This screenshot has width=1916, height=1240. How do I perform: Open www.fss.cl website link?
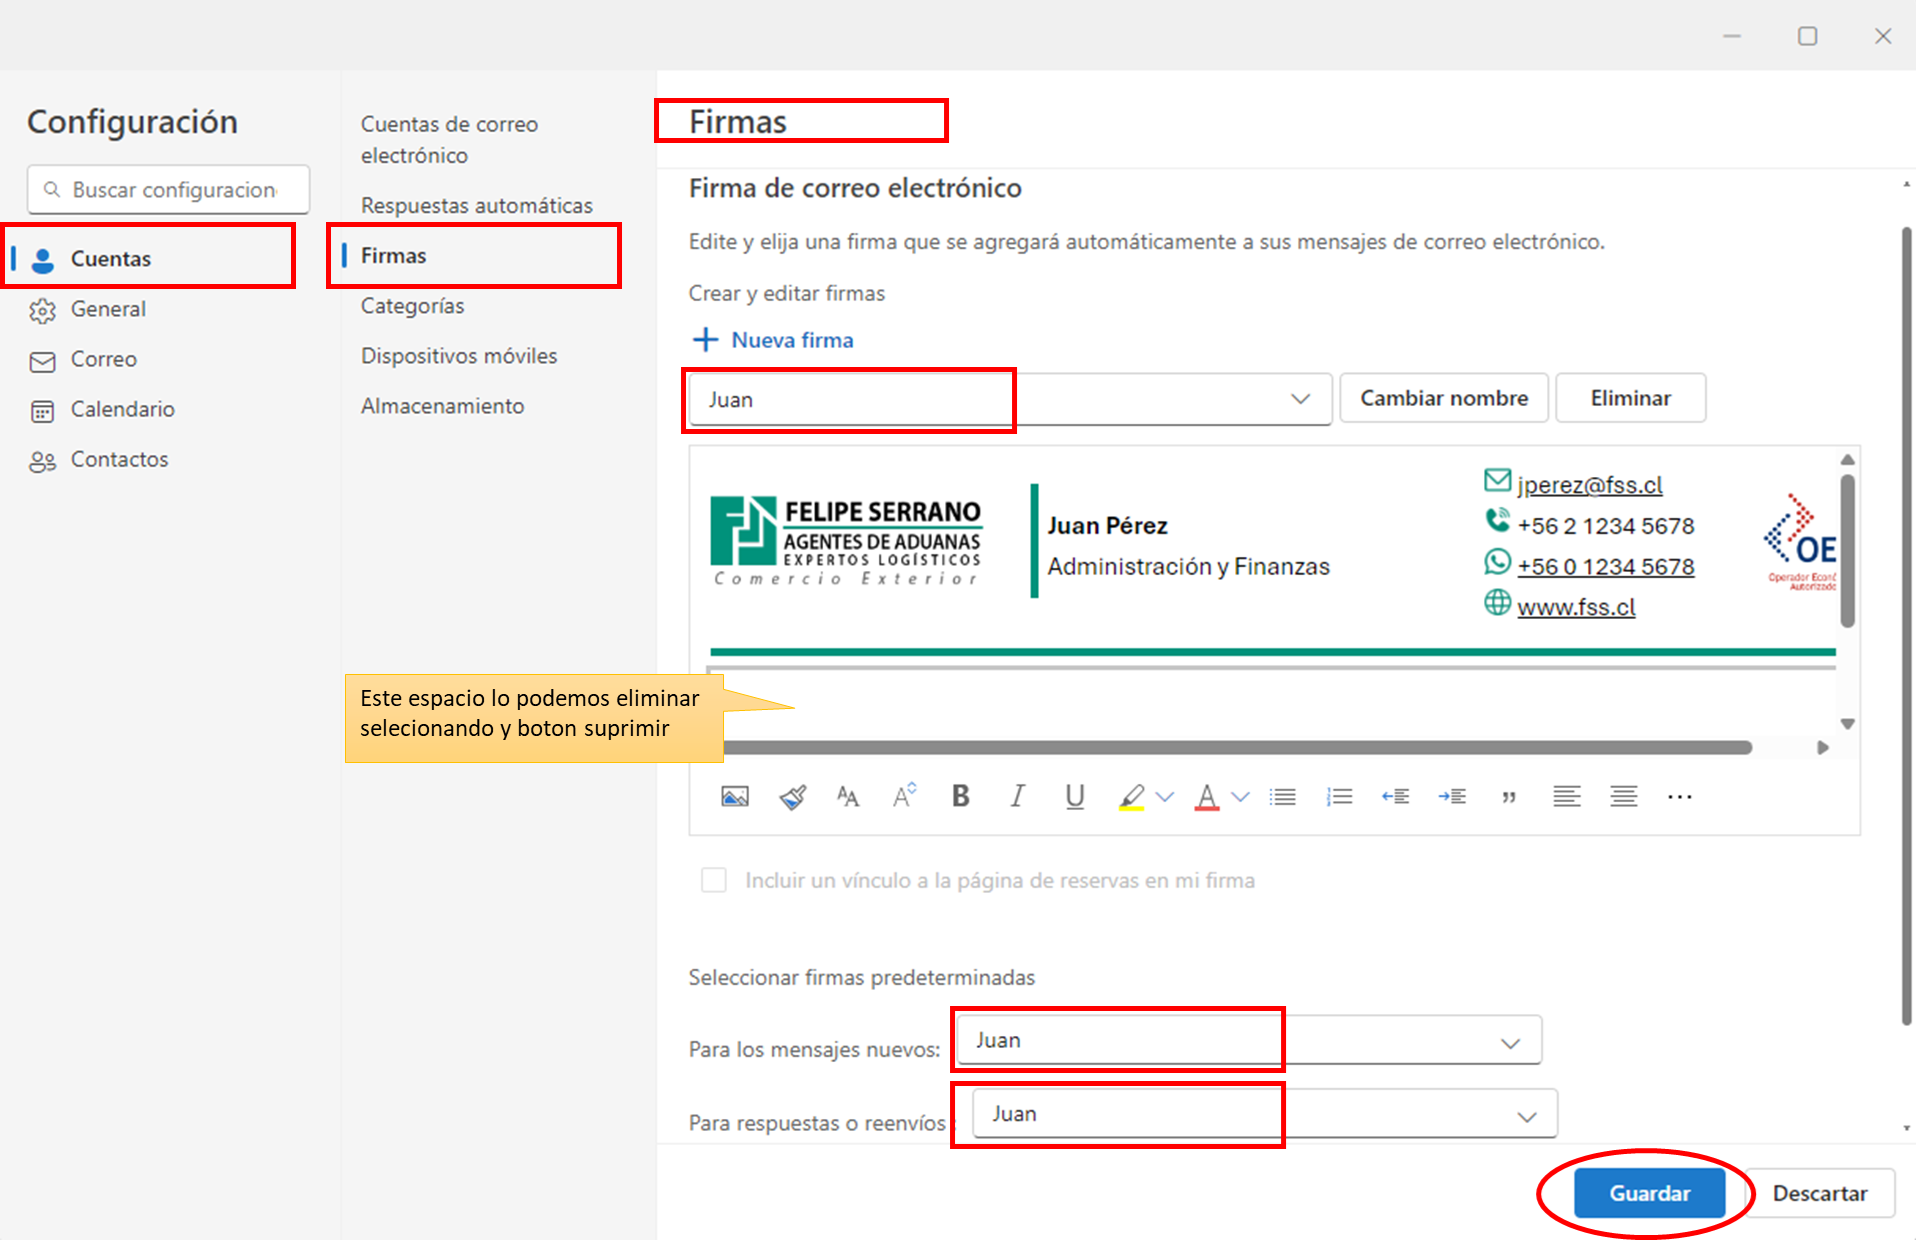pyautogui.click(x=1576, y=607)
